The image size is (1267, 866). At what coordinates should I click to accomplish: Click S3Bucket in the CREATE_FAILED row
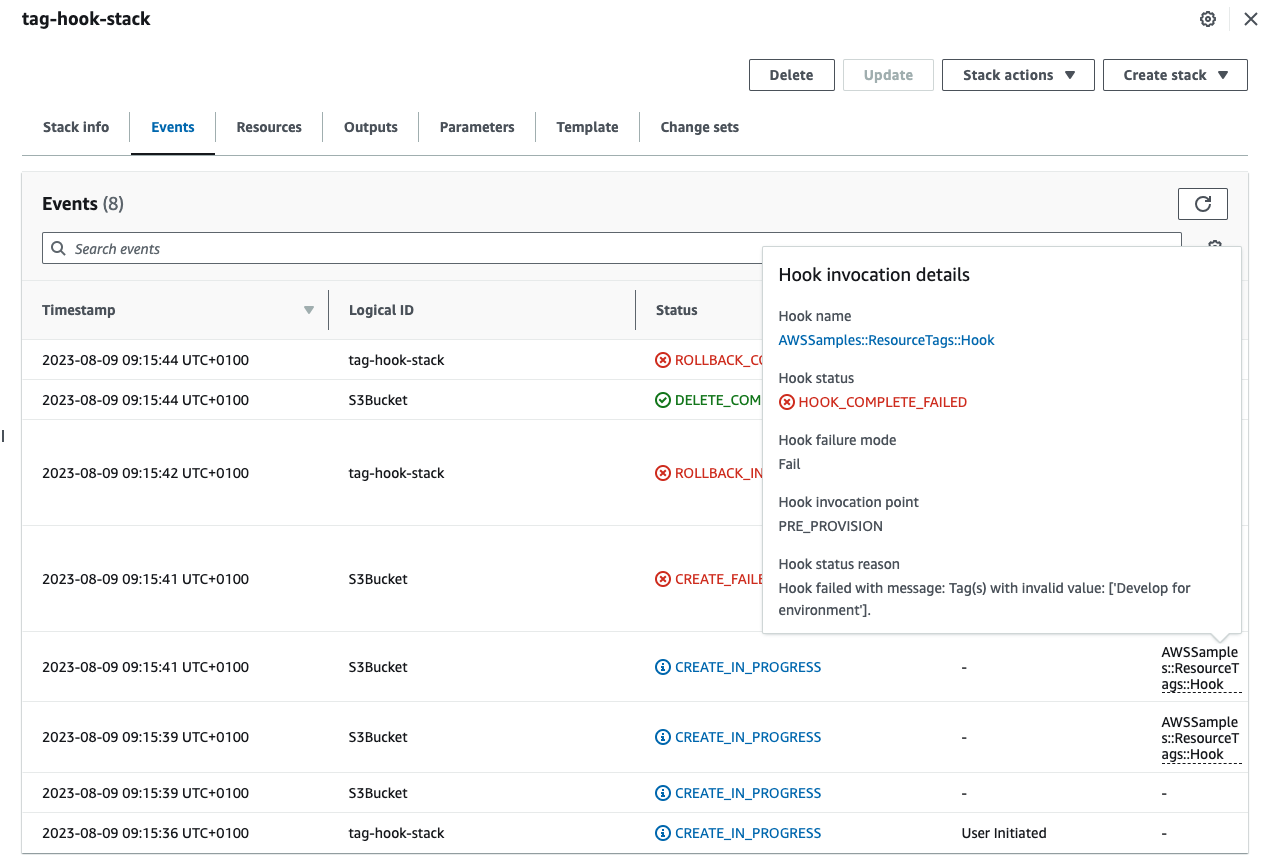378,579
